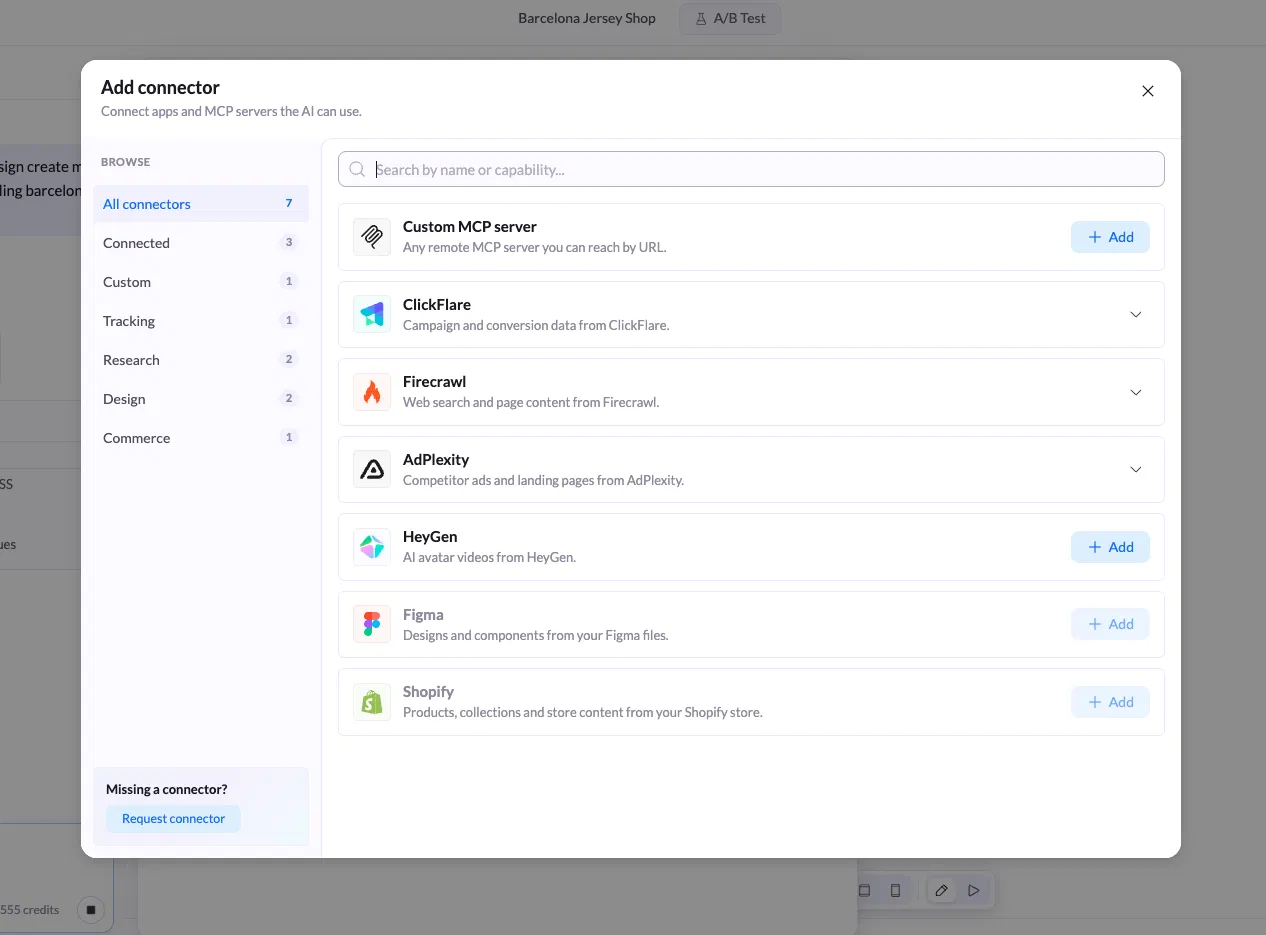Close the Add connector dialog
Screen dimensions: 1266x935
1148,91
